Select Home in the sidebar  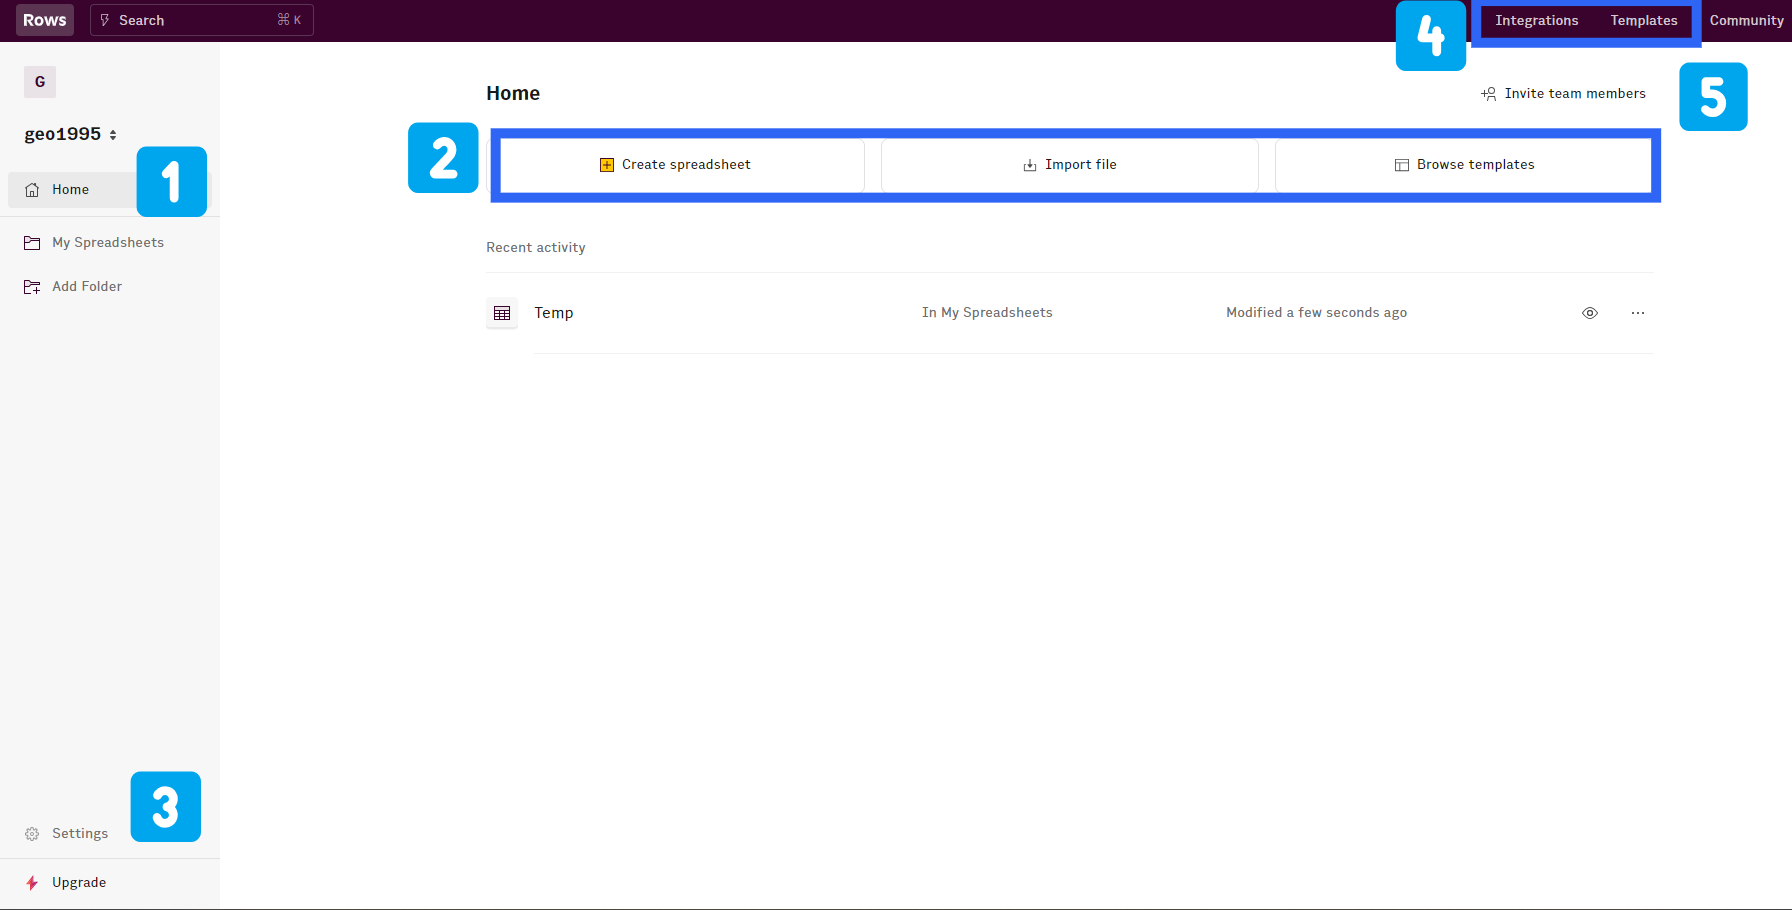70,190
